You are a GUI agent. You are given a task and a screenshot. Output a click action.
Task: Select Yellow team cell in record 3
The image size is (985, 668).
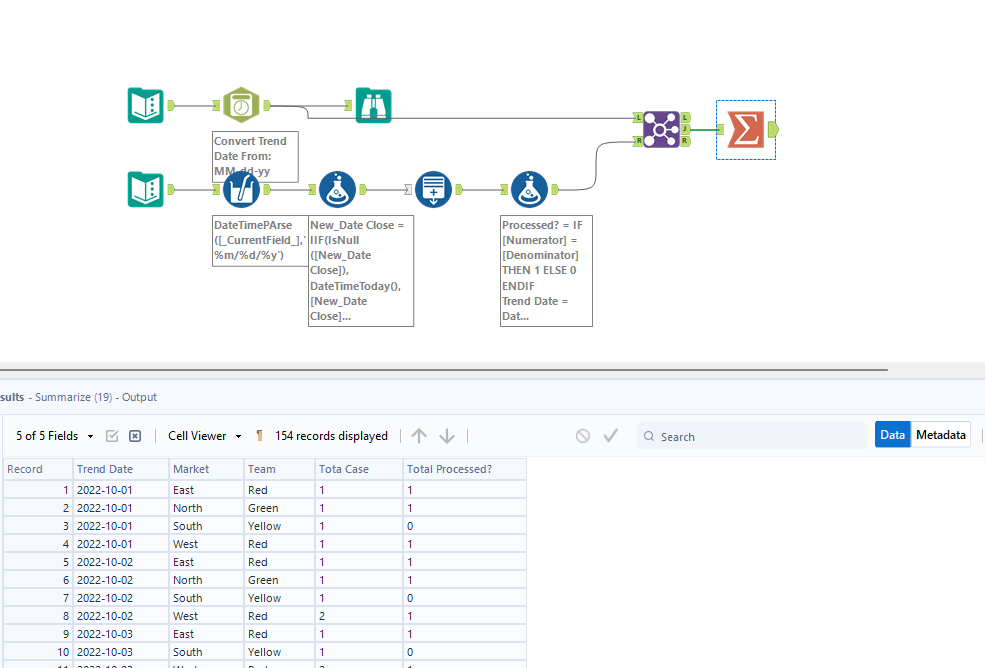point(279,526)
